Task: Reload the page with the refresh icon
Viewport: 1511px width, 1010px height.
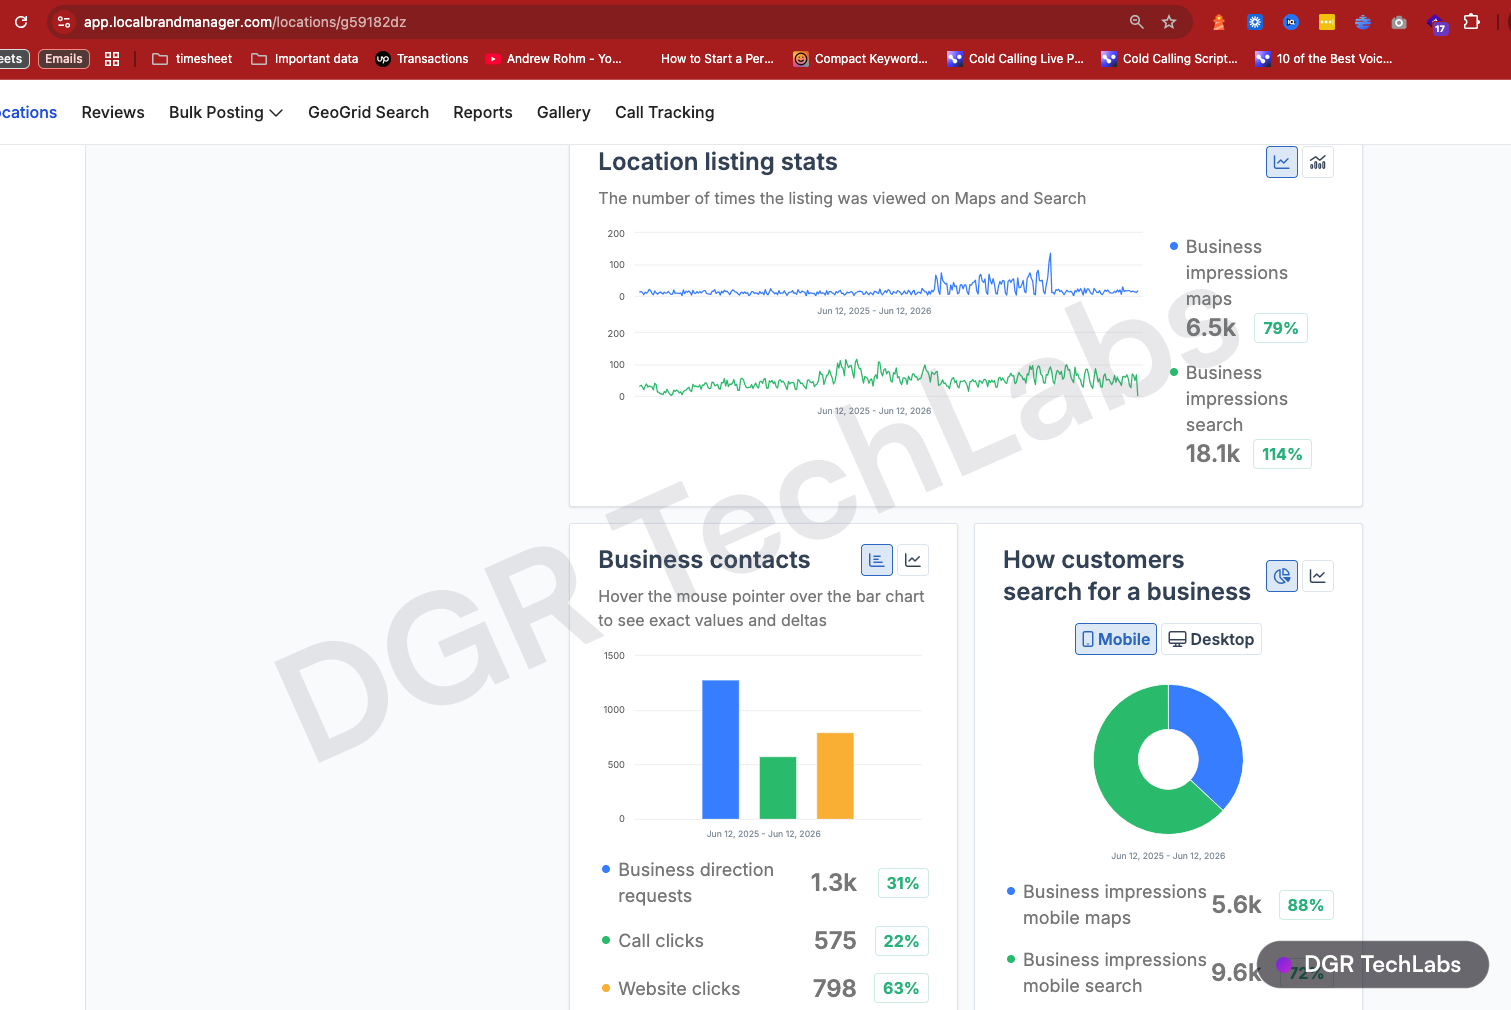Action: coord(21,21)
